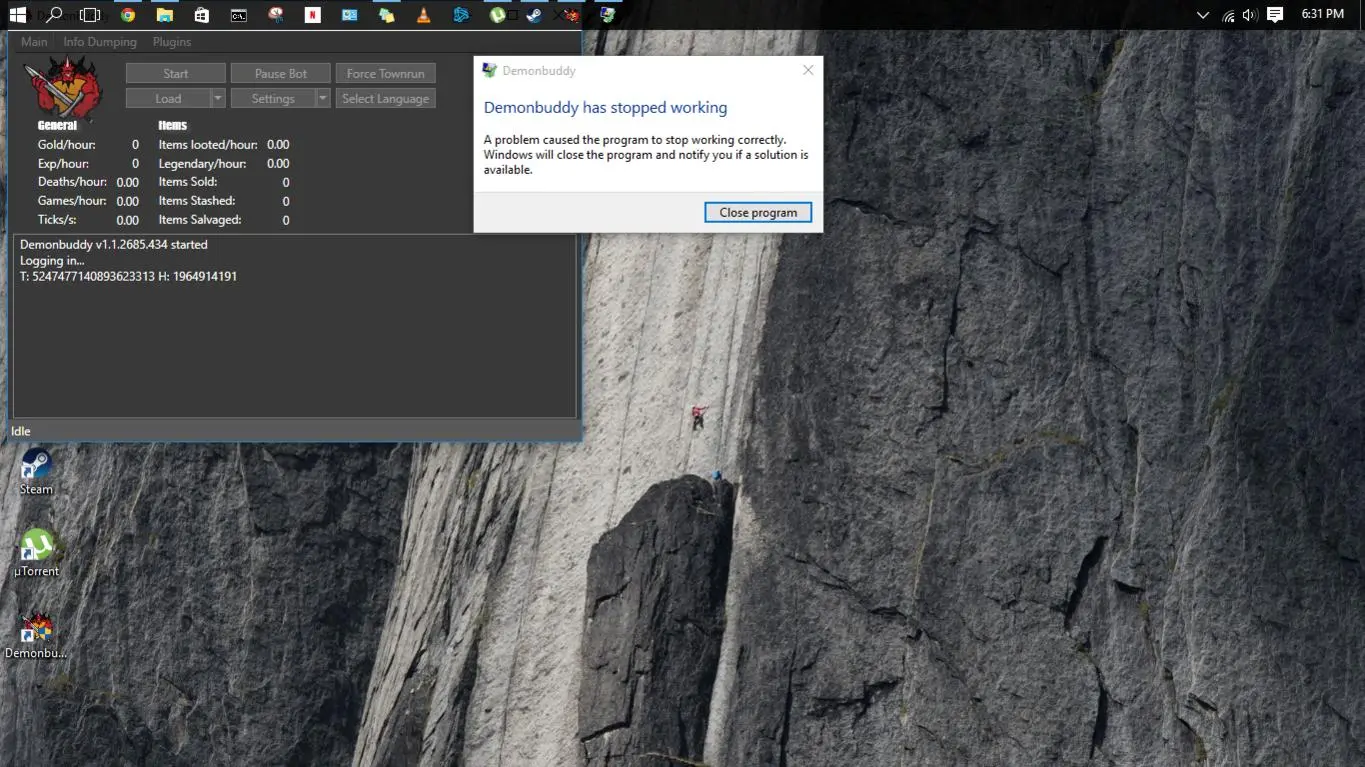Click the 6:31 PM taskbar clock
Screen dimensions: 1365x767
click(x=1323, y=15)
